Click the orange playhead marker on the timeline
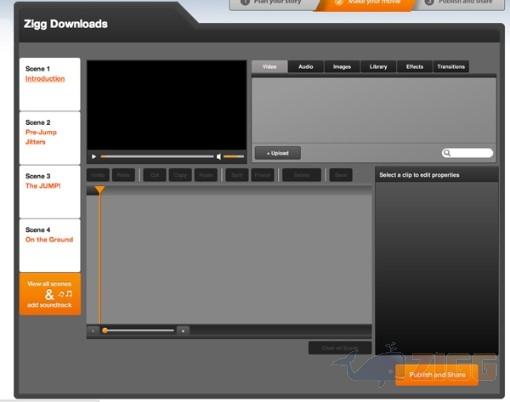Screen dimensions: 510x402 click(x=100, y=190)
